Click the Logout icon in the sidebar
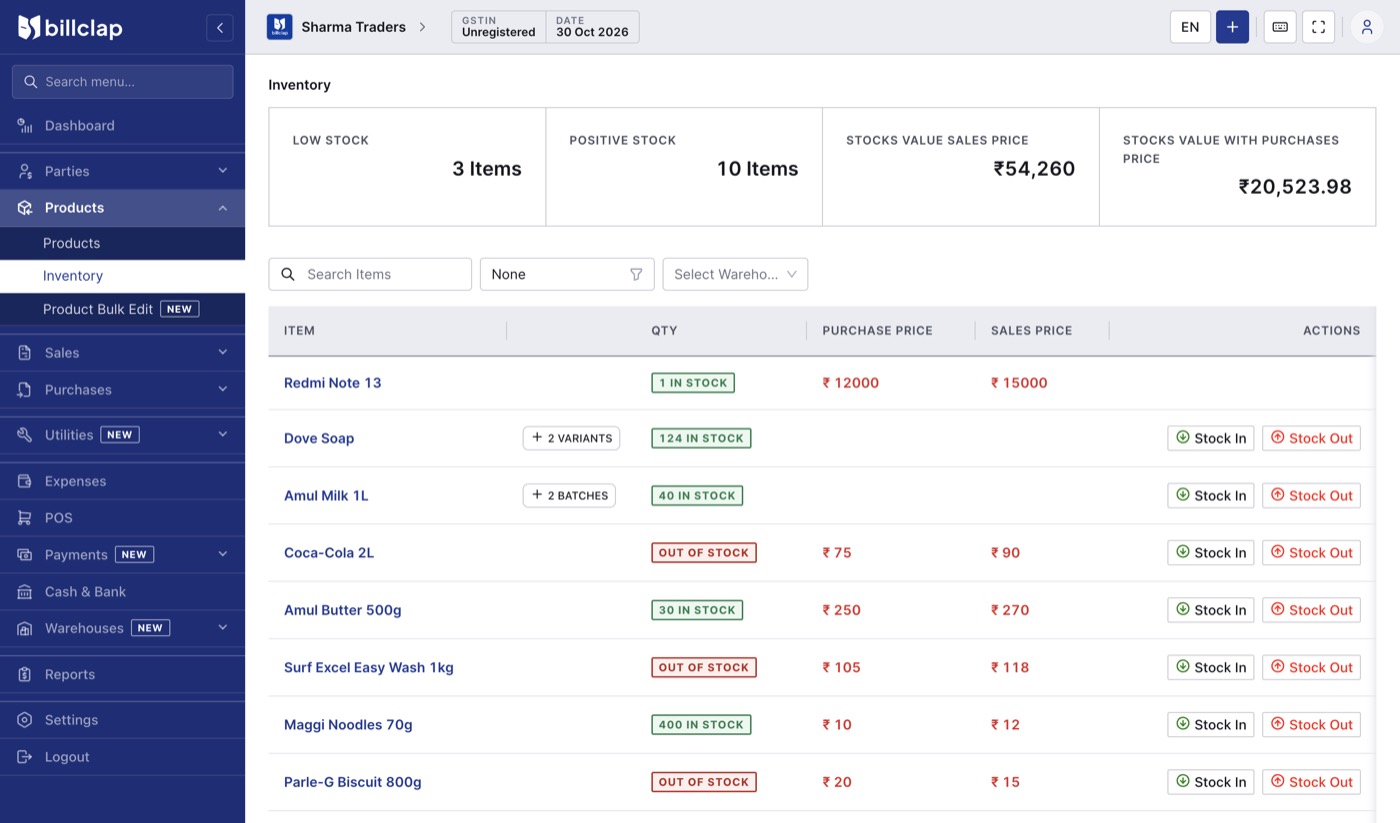 [x=25, y=757]
